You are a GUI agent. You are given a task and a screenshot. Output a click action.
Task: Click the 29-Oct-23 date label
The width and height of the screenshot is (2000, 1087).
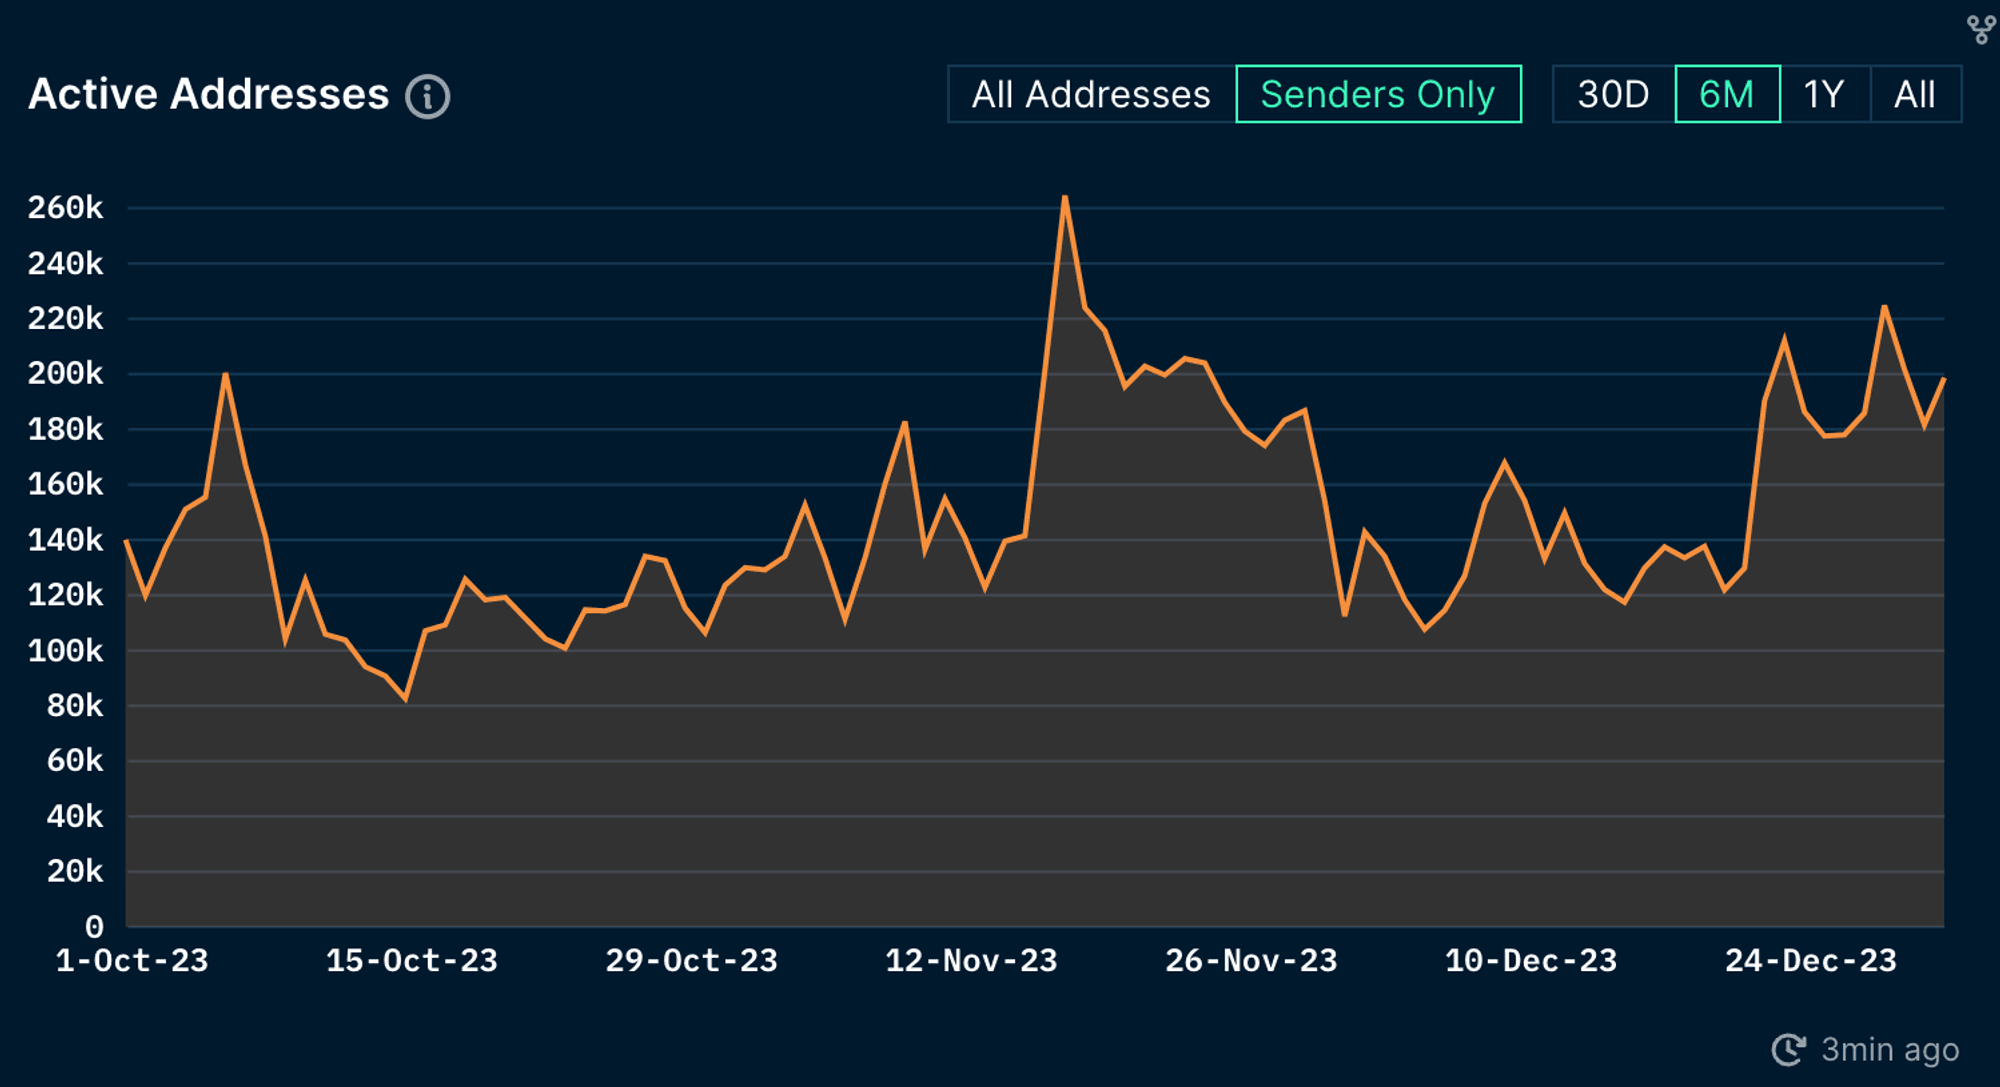coord(692,961)
